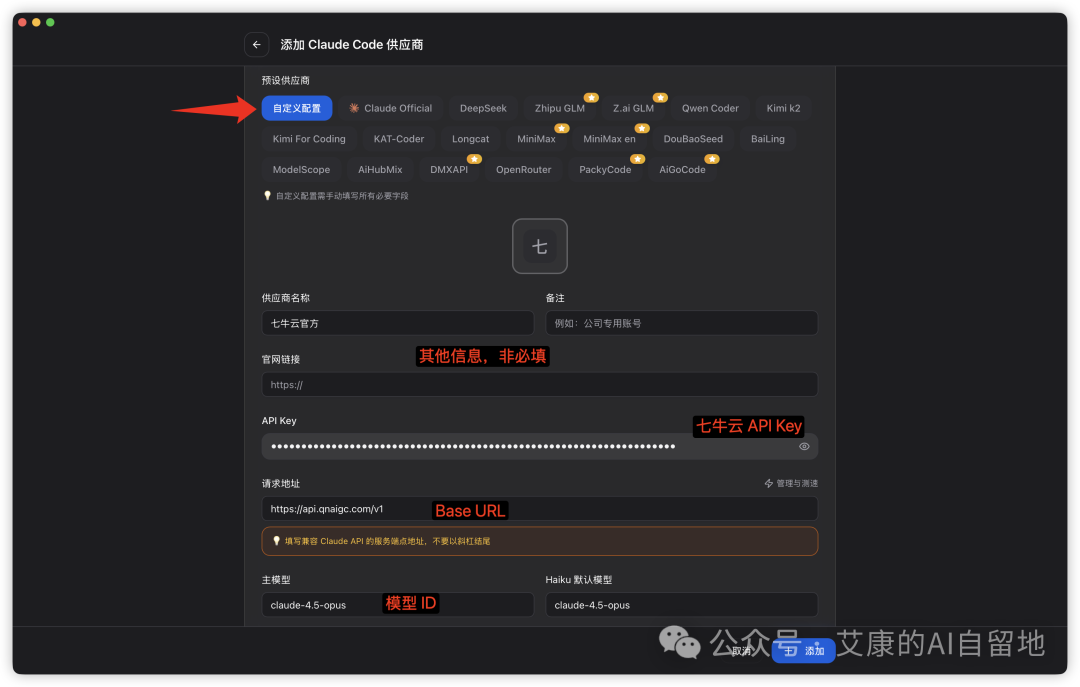Screen dimensions: 1080x687
Task: Select the DeepSeek provider preset
Action: [483, 108]
